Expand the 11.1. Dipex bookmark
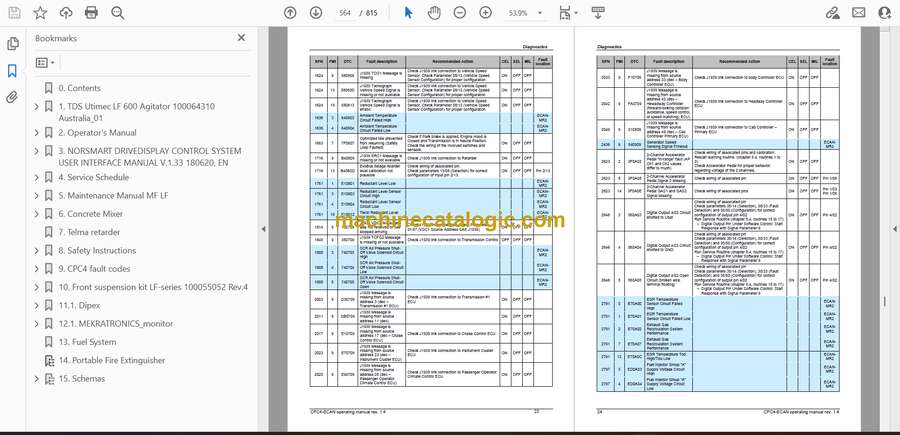This screenshot has height=435, width=900. (x=37, y=306)
